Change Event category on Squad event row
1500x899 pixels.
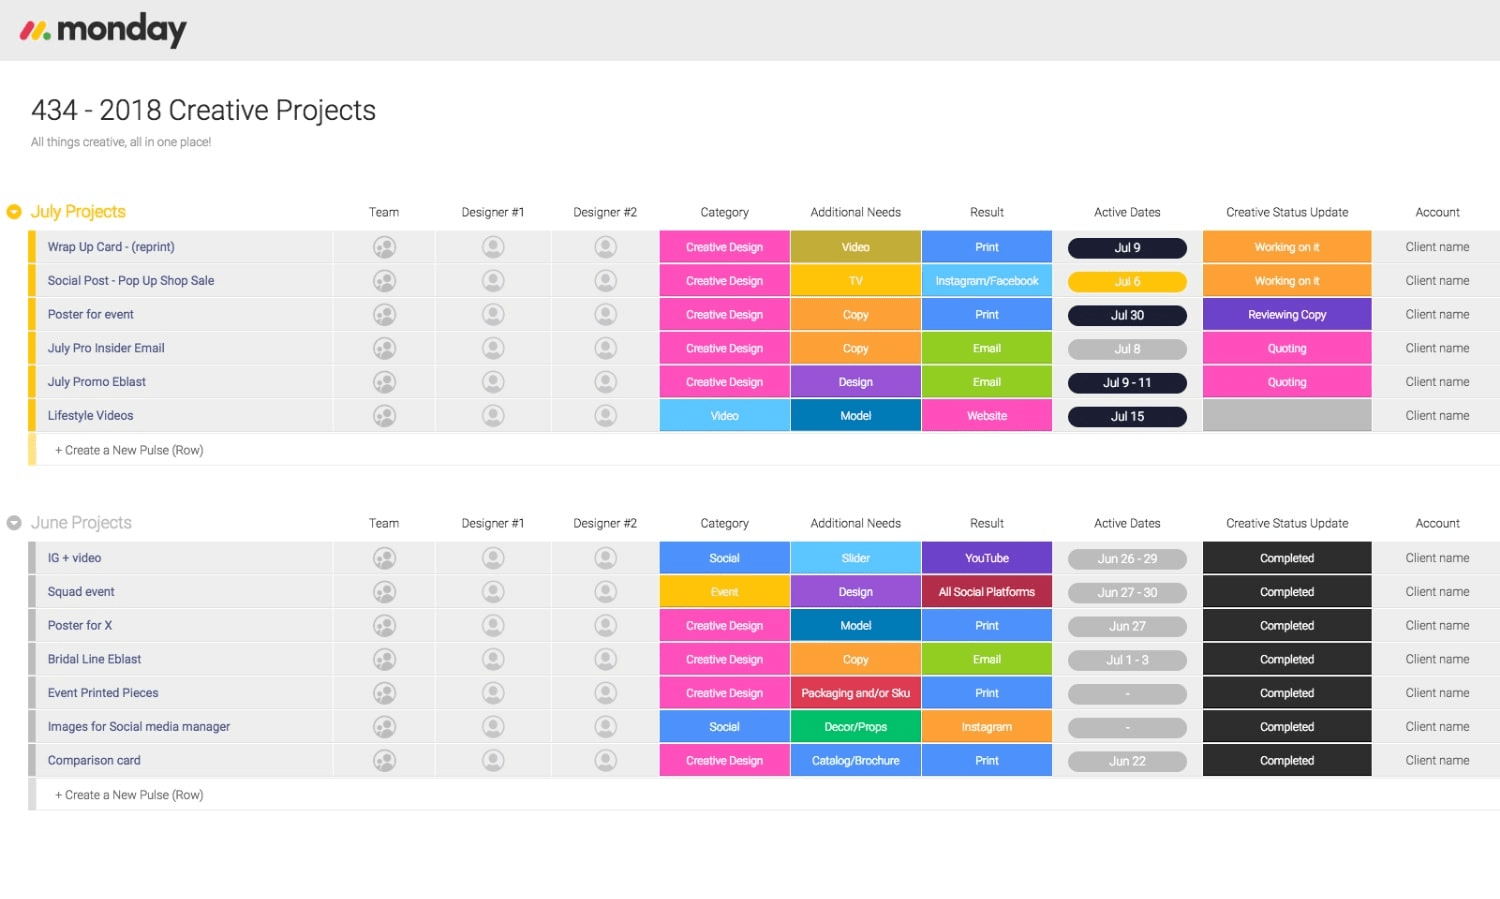[724, 592]
